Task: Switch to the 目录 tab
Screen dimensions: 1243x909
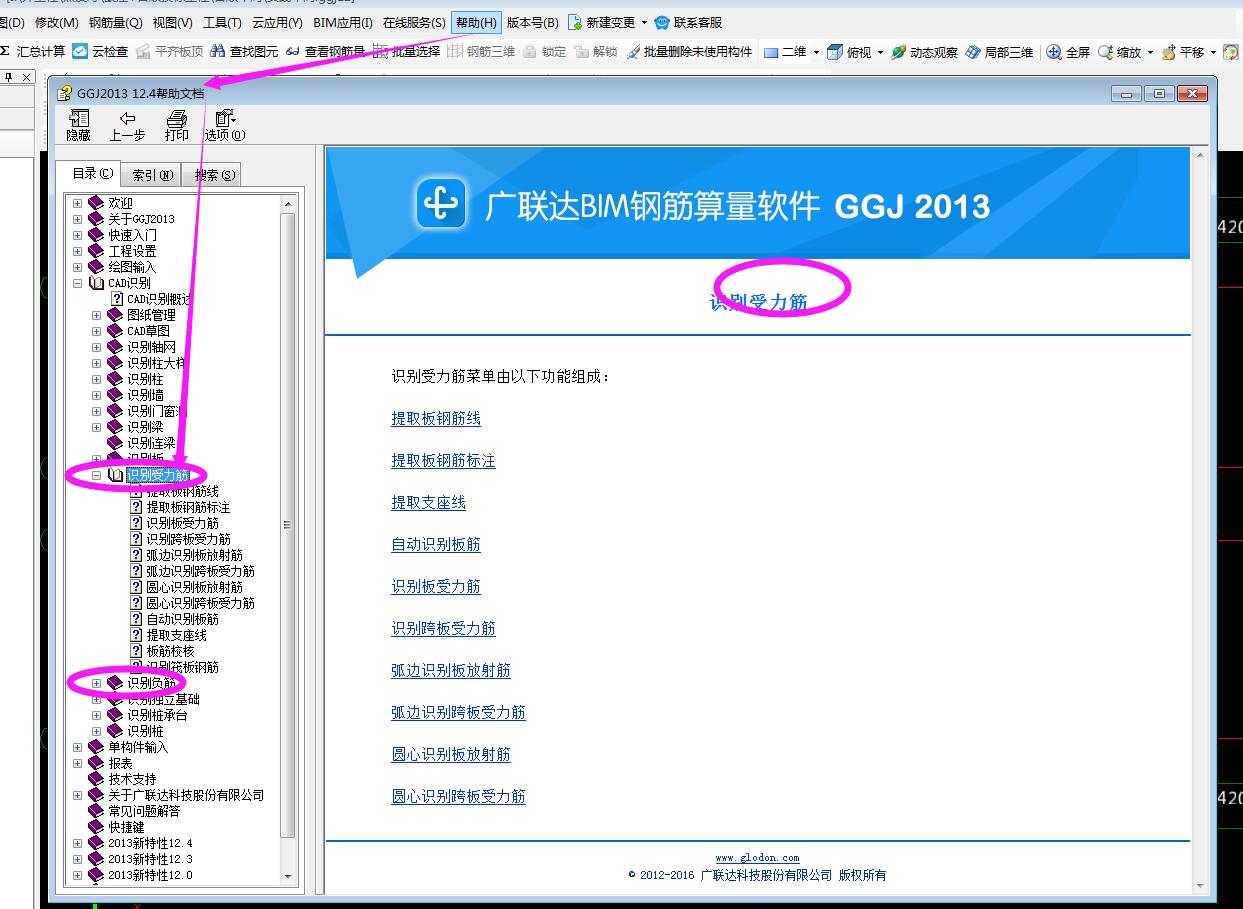Action: 92,173
